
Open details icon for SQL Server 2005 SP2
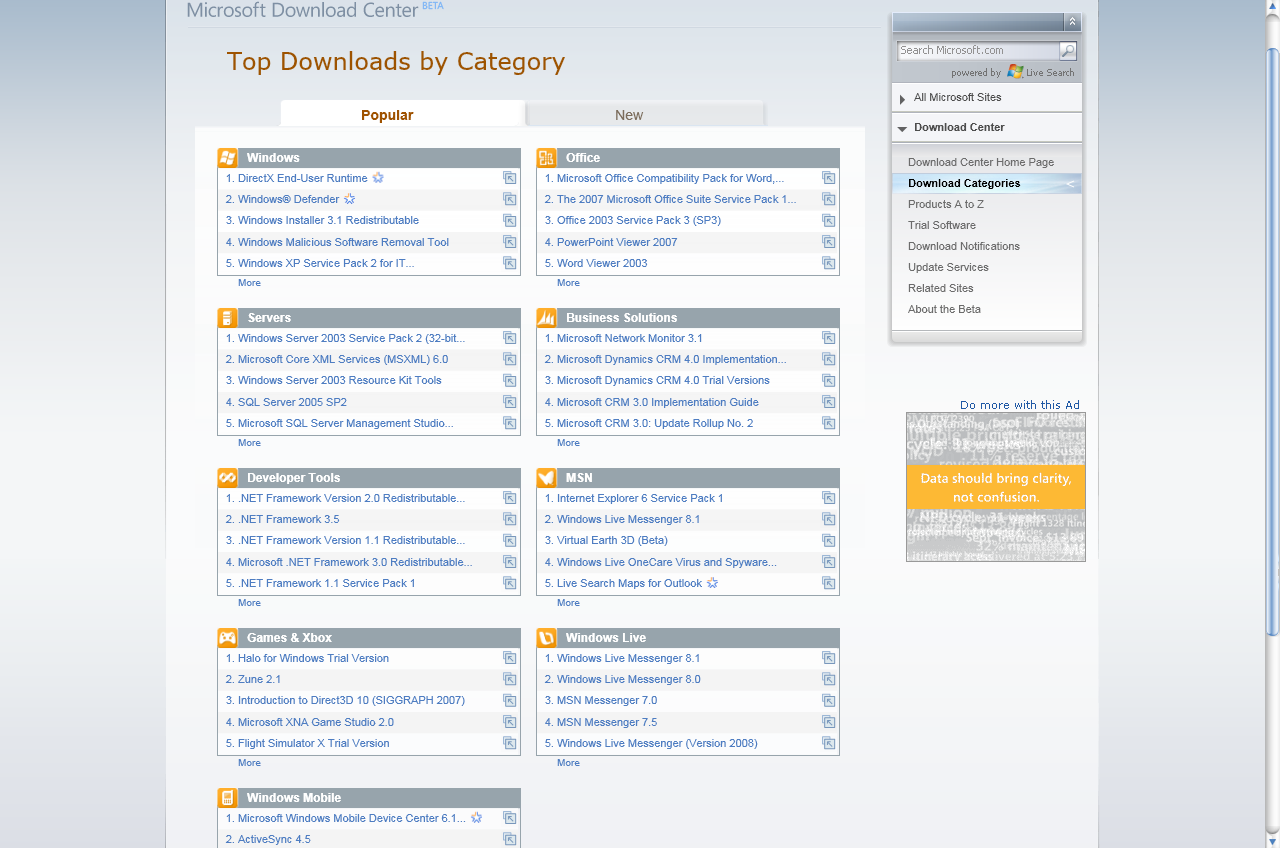click(x=510, y=402)
